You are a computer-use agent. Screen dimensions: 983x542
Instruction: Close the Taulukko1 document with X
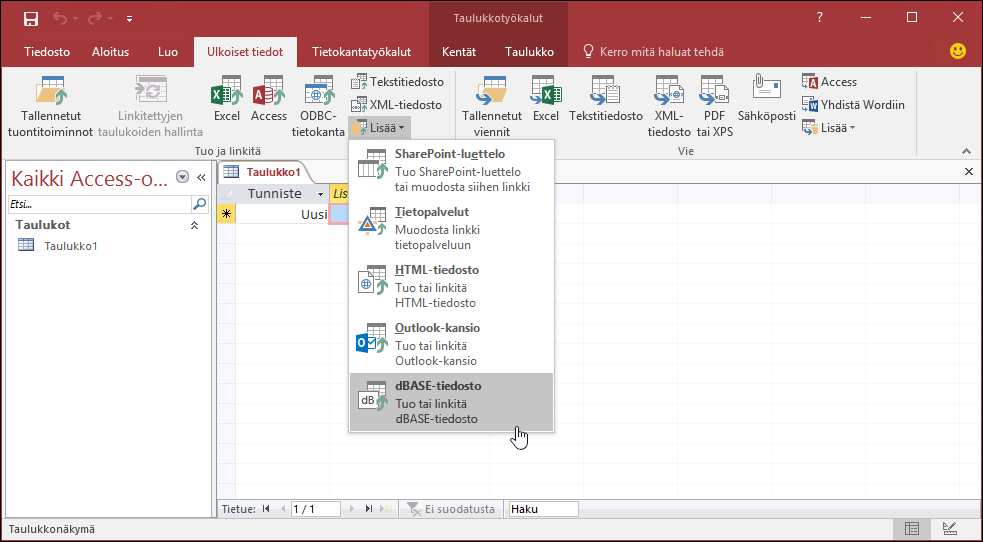[x=969, y=172]
